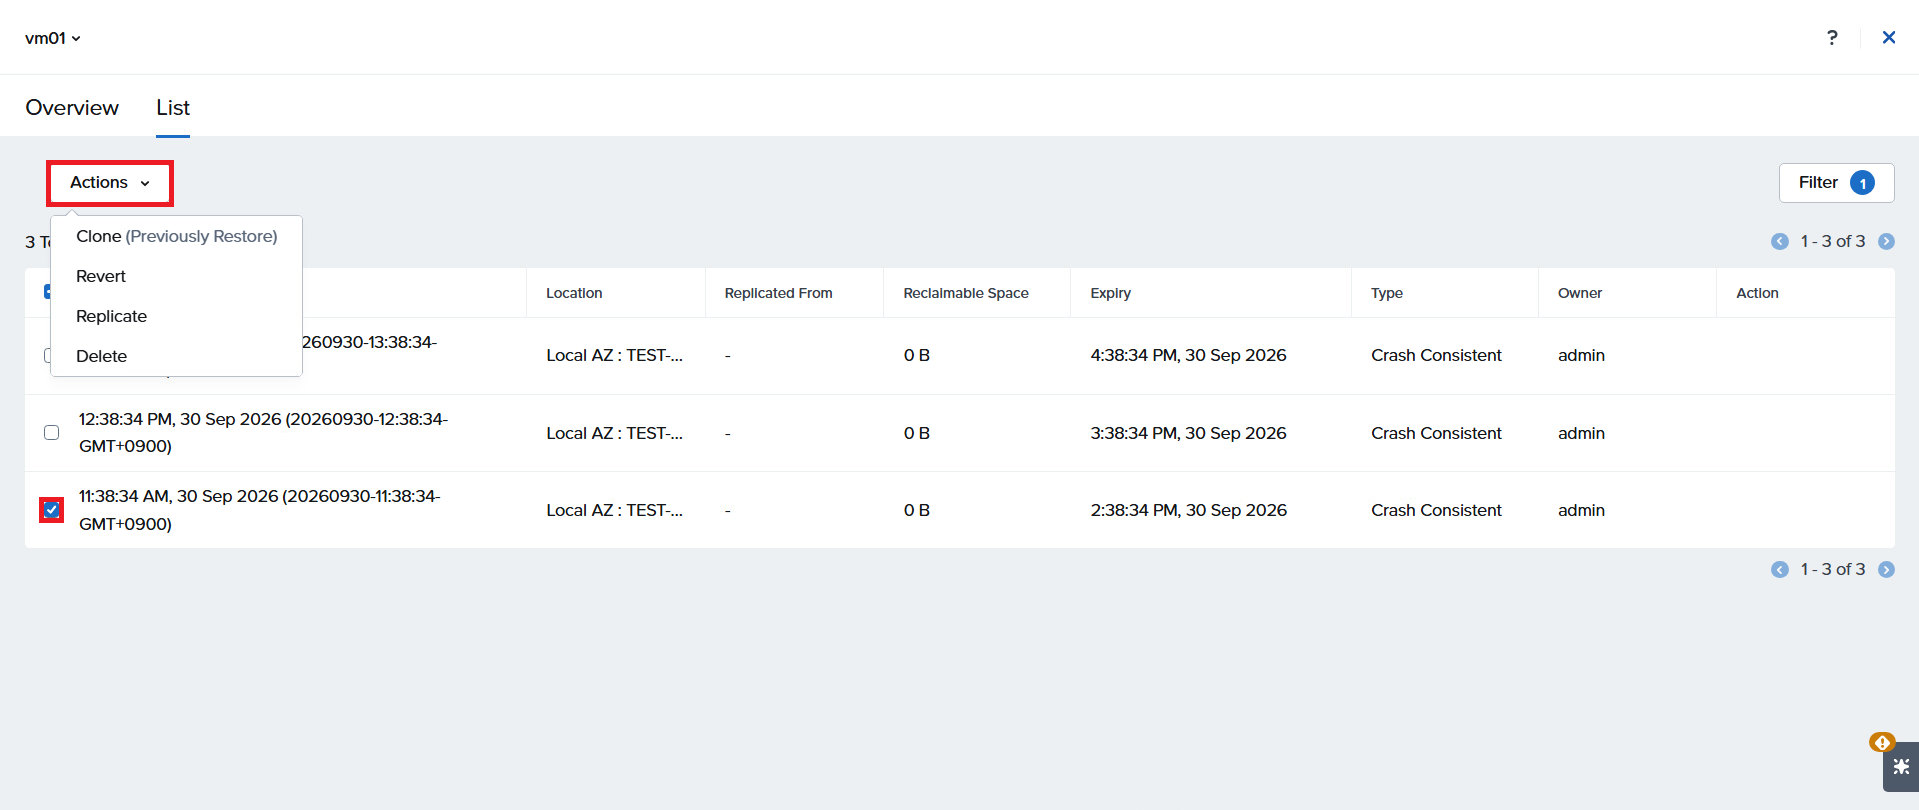Go to previous page in bottom pagination
1919x810 pixels.
pyautogui.click(x=1780, y=569)
